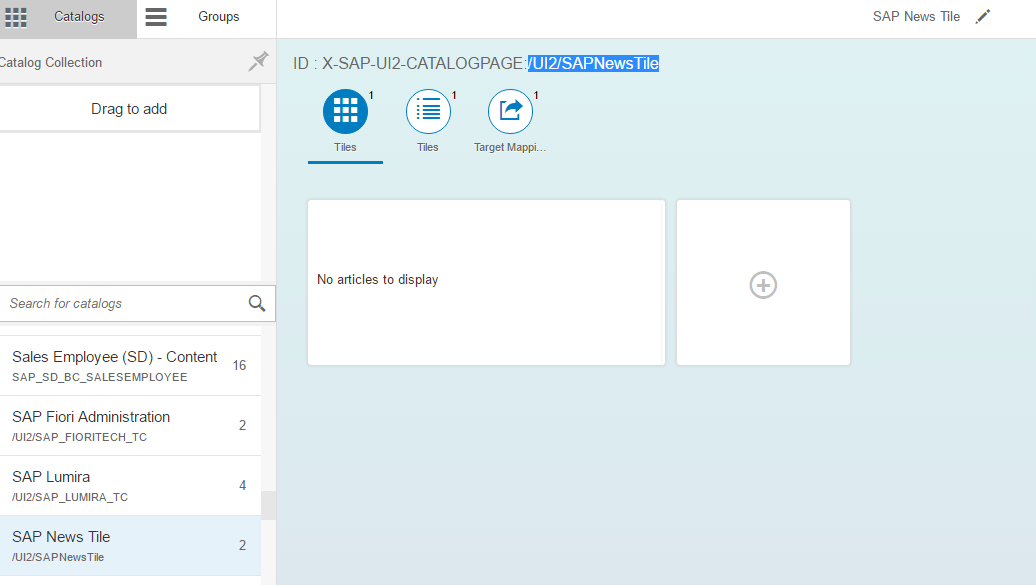Select the SAP News Tile catalog
The width and height of the screenshot is (1036, 585).
(x=130, y=546)
